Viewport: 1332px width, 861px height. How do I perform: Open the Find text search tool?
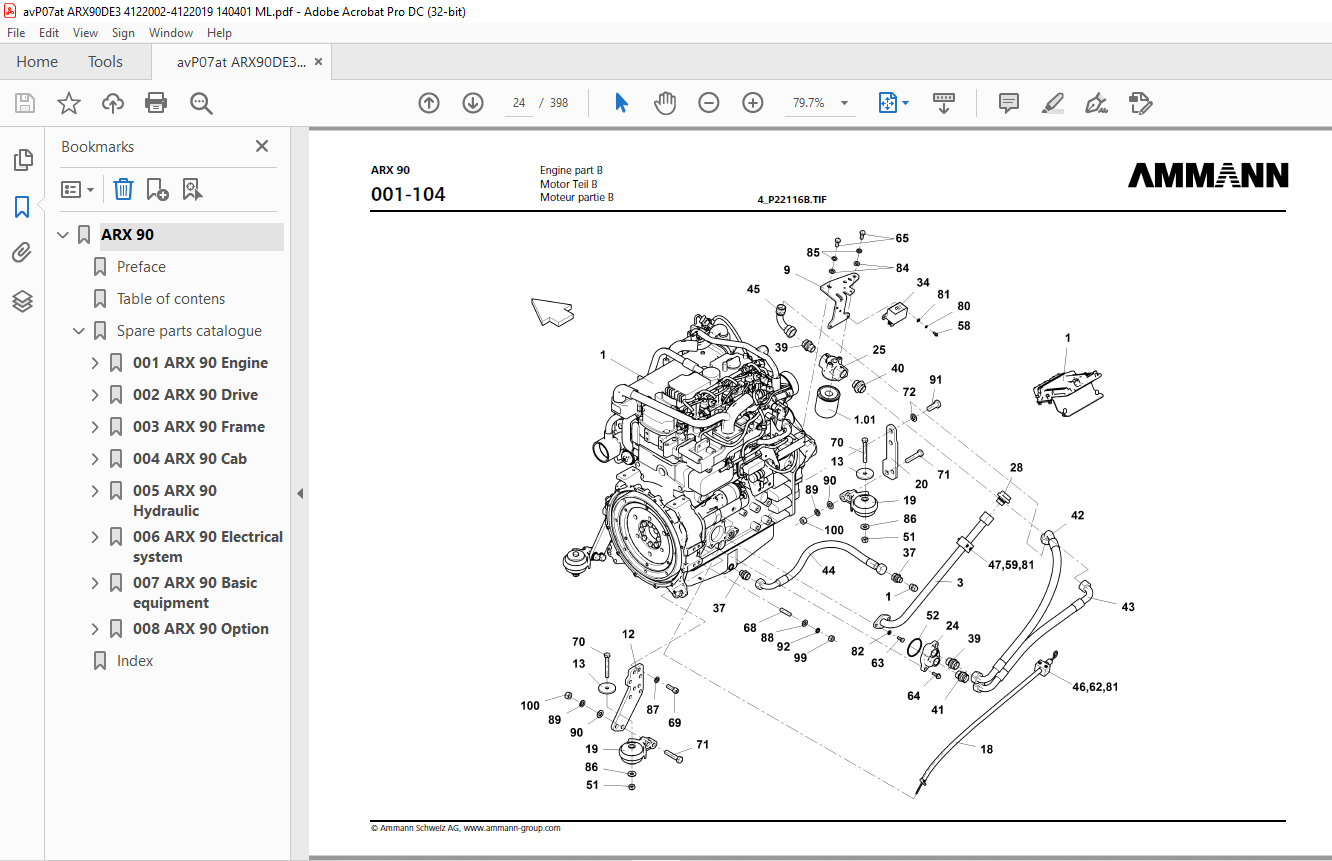point(201,103)
